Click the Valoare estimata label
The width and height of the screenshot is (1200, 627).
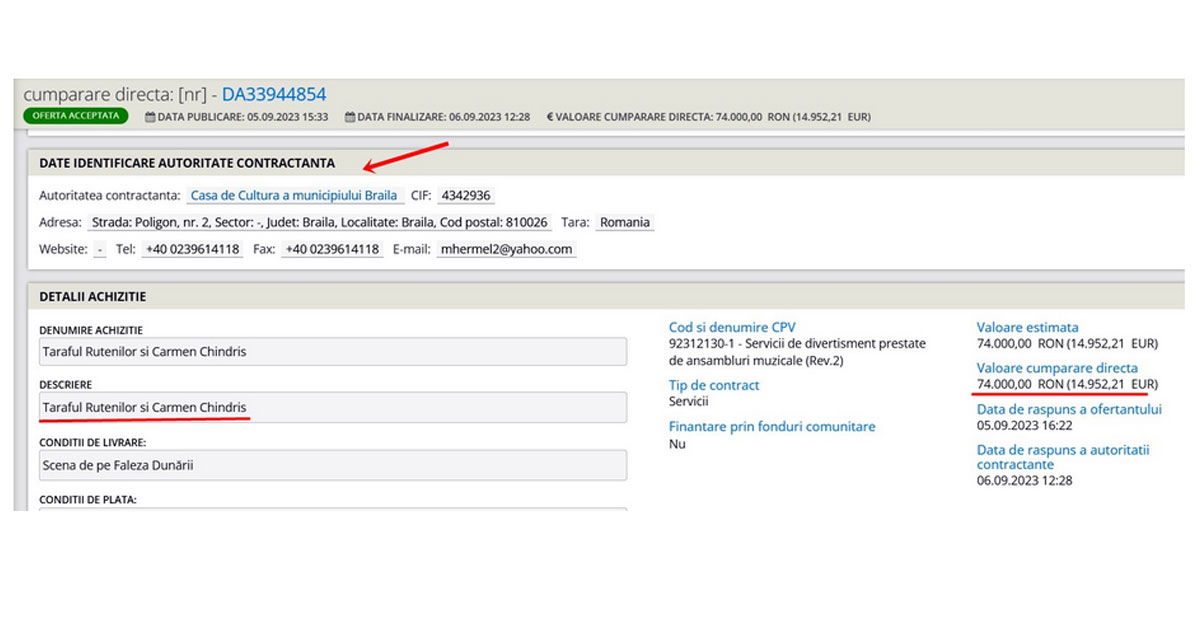click(x=1028, y=327)
